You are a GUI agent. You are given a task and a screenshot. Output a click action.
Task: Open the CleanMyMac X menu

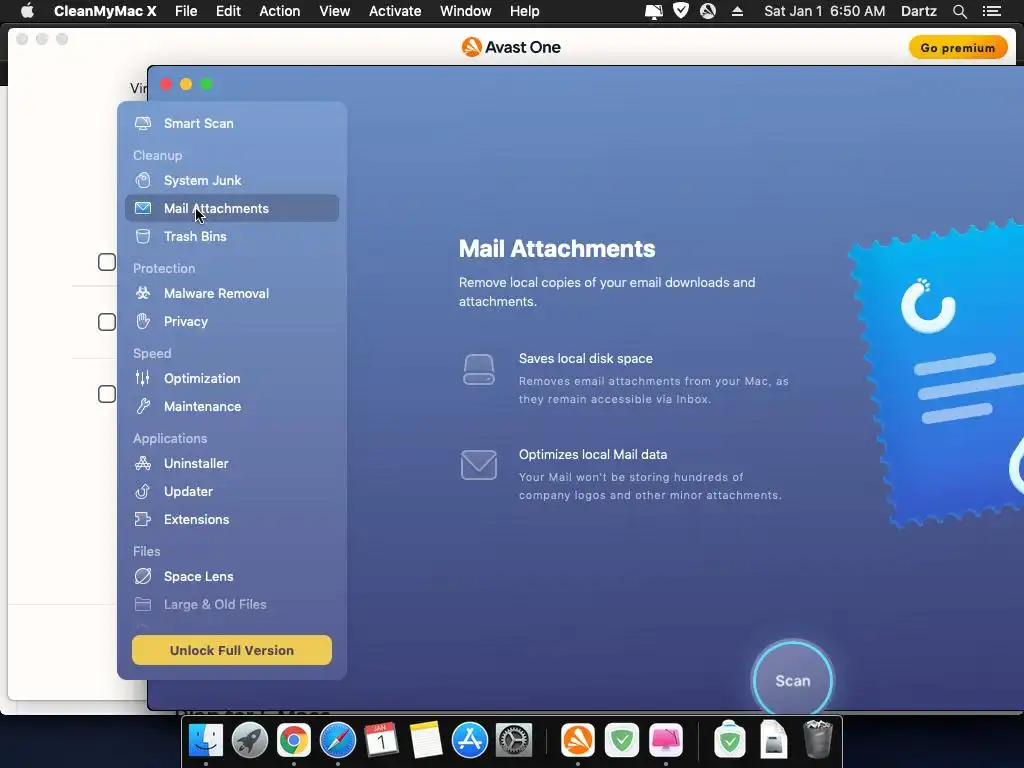(x=105, y=11)
